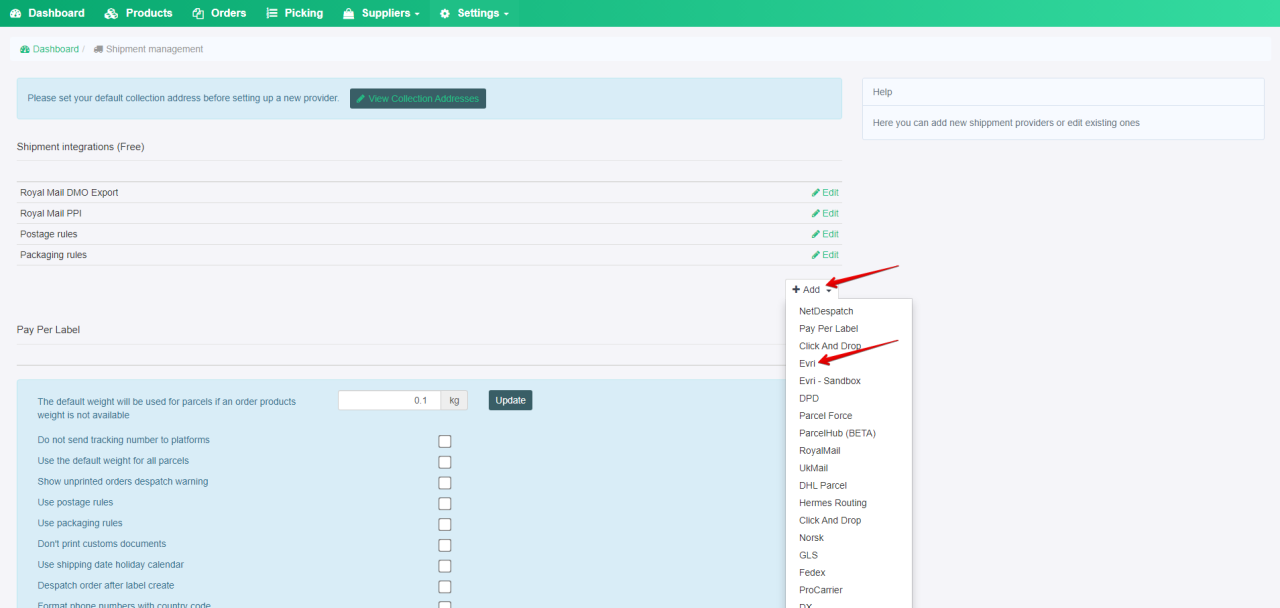The height and width of the screenshot is (608, 1280).
Task: Click the View Collection Addresses button
Action: (417, 98)
